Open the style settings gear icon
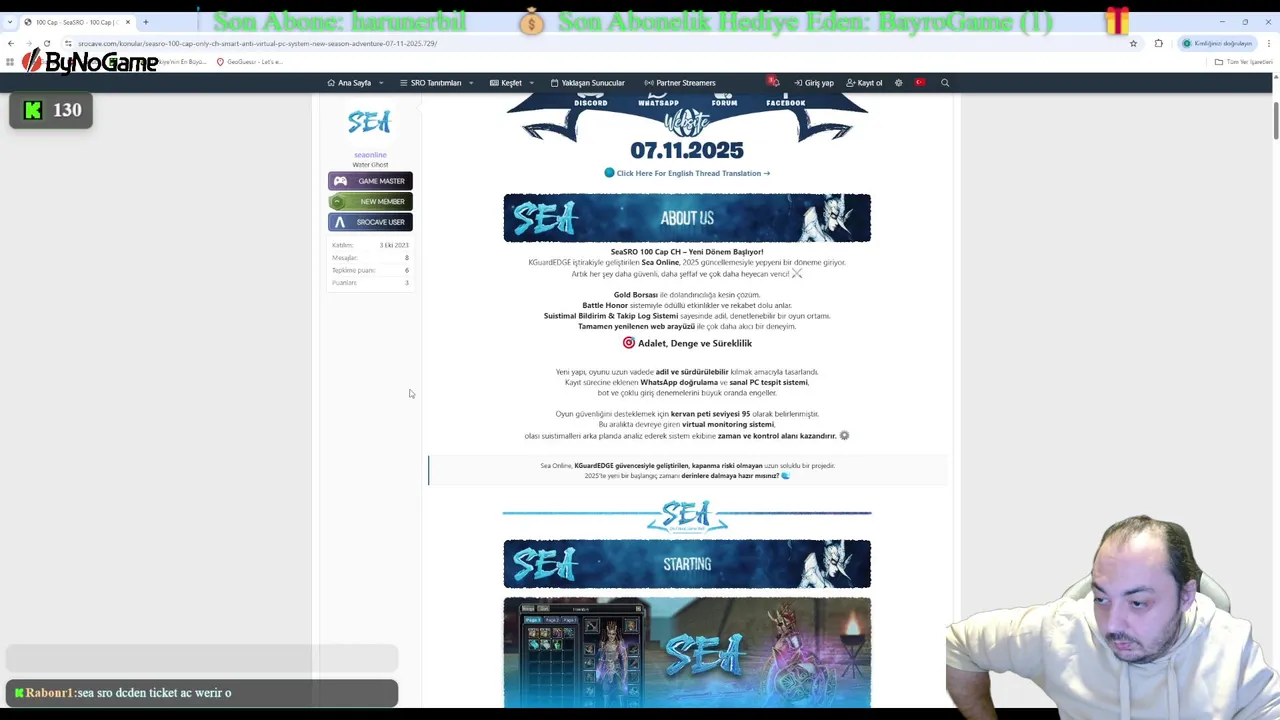This screenshot has width=1280, height=720. point(898,83)
